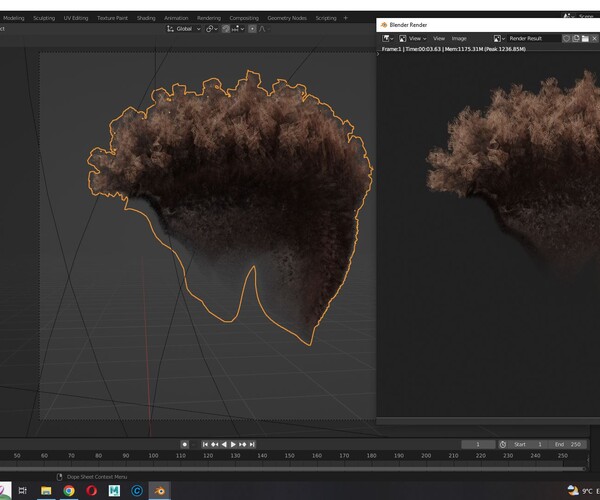Click the Blender logo in render window title
The image size is (600, 500).
click(x=384, y=25)
